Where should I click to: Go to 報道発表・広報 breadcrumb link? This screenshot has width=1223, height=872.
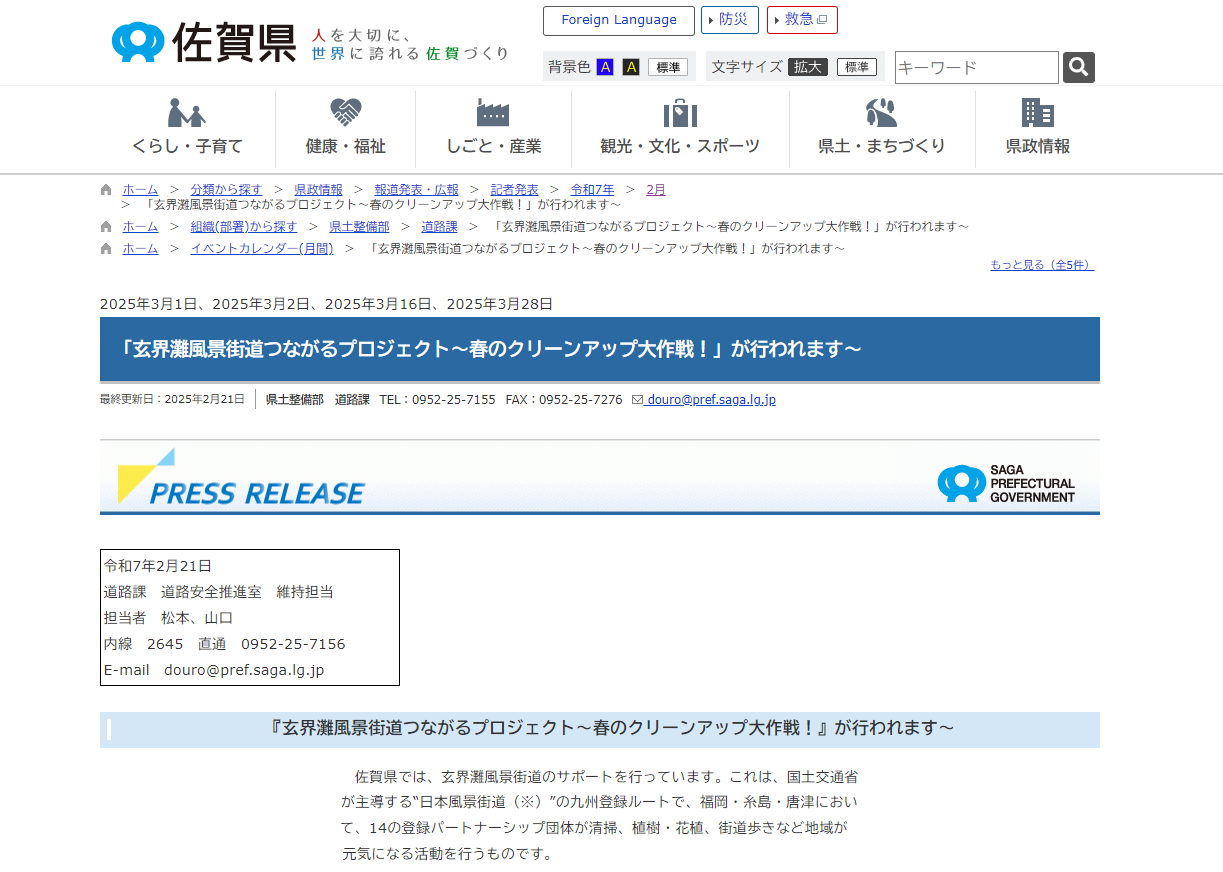(x=416, y=189)
